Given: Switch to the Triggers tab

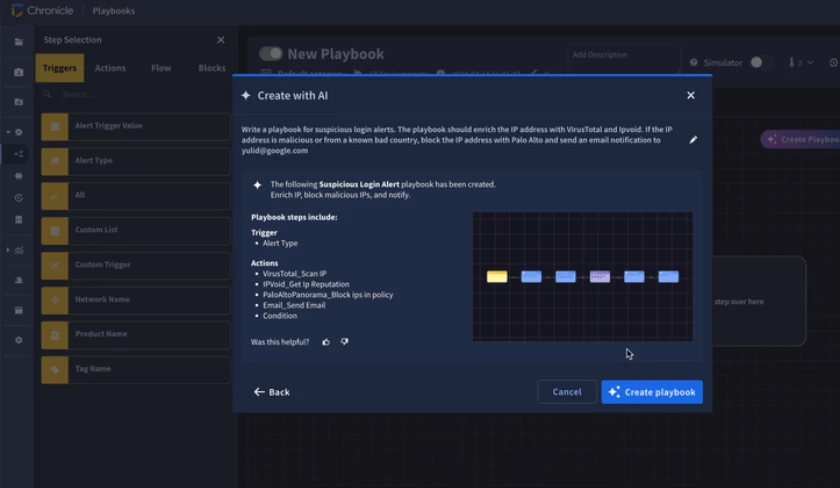Looking at the screenshot, I should pyautogui.click(x=59, y=68).
